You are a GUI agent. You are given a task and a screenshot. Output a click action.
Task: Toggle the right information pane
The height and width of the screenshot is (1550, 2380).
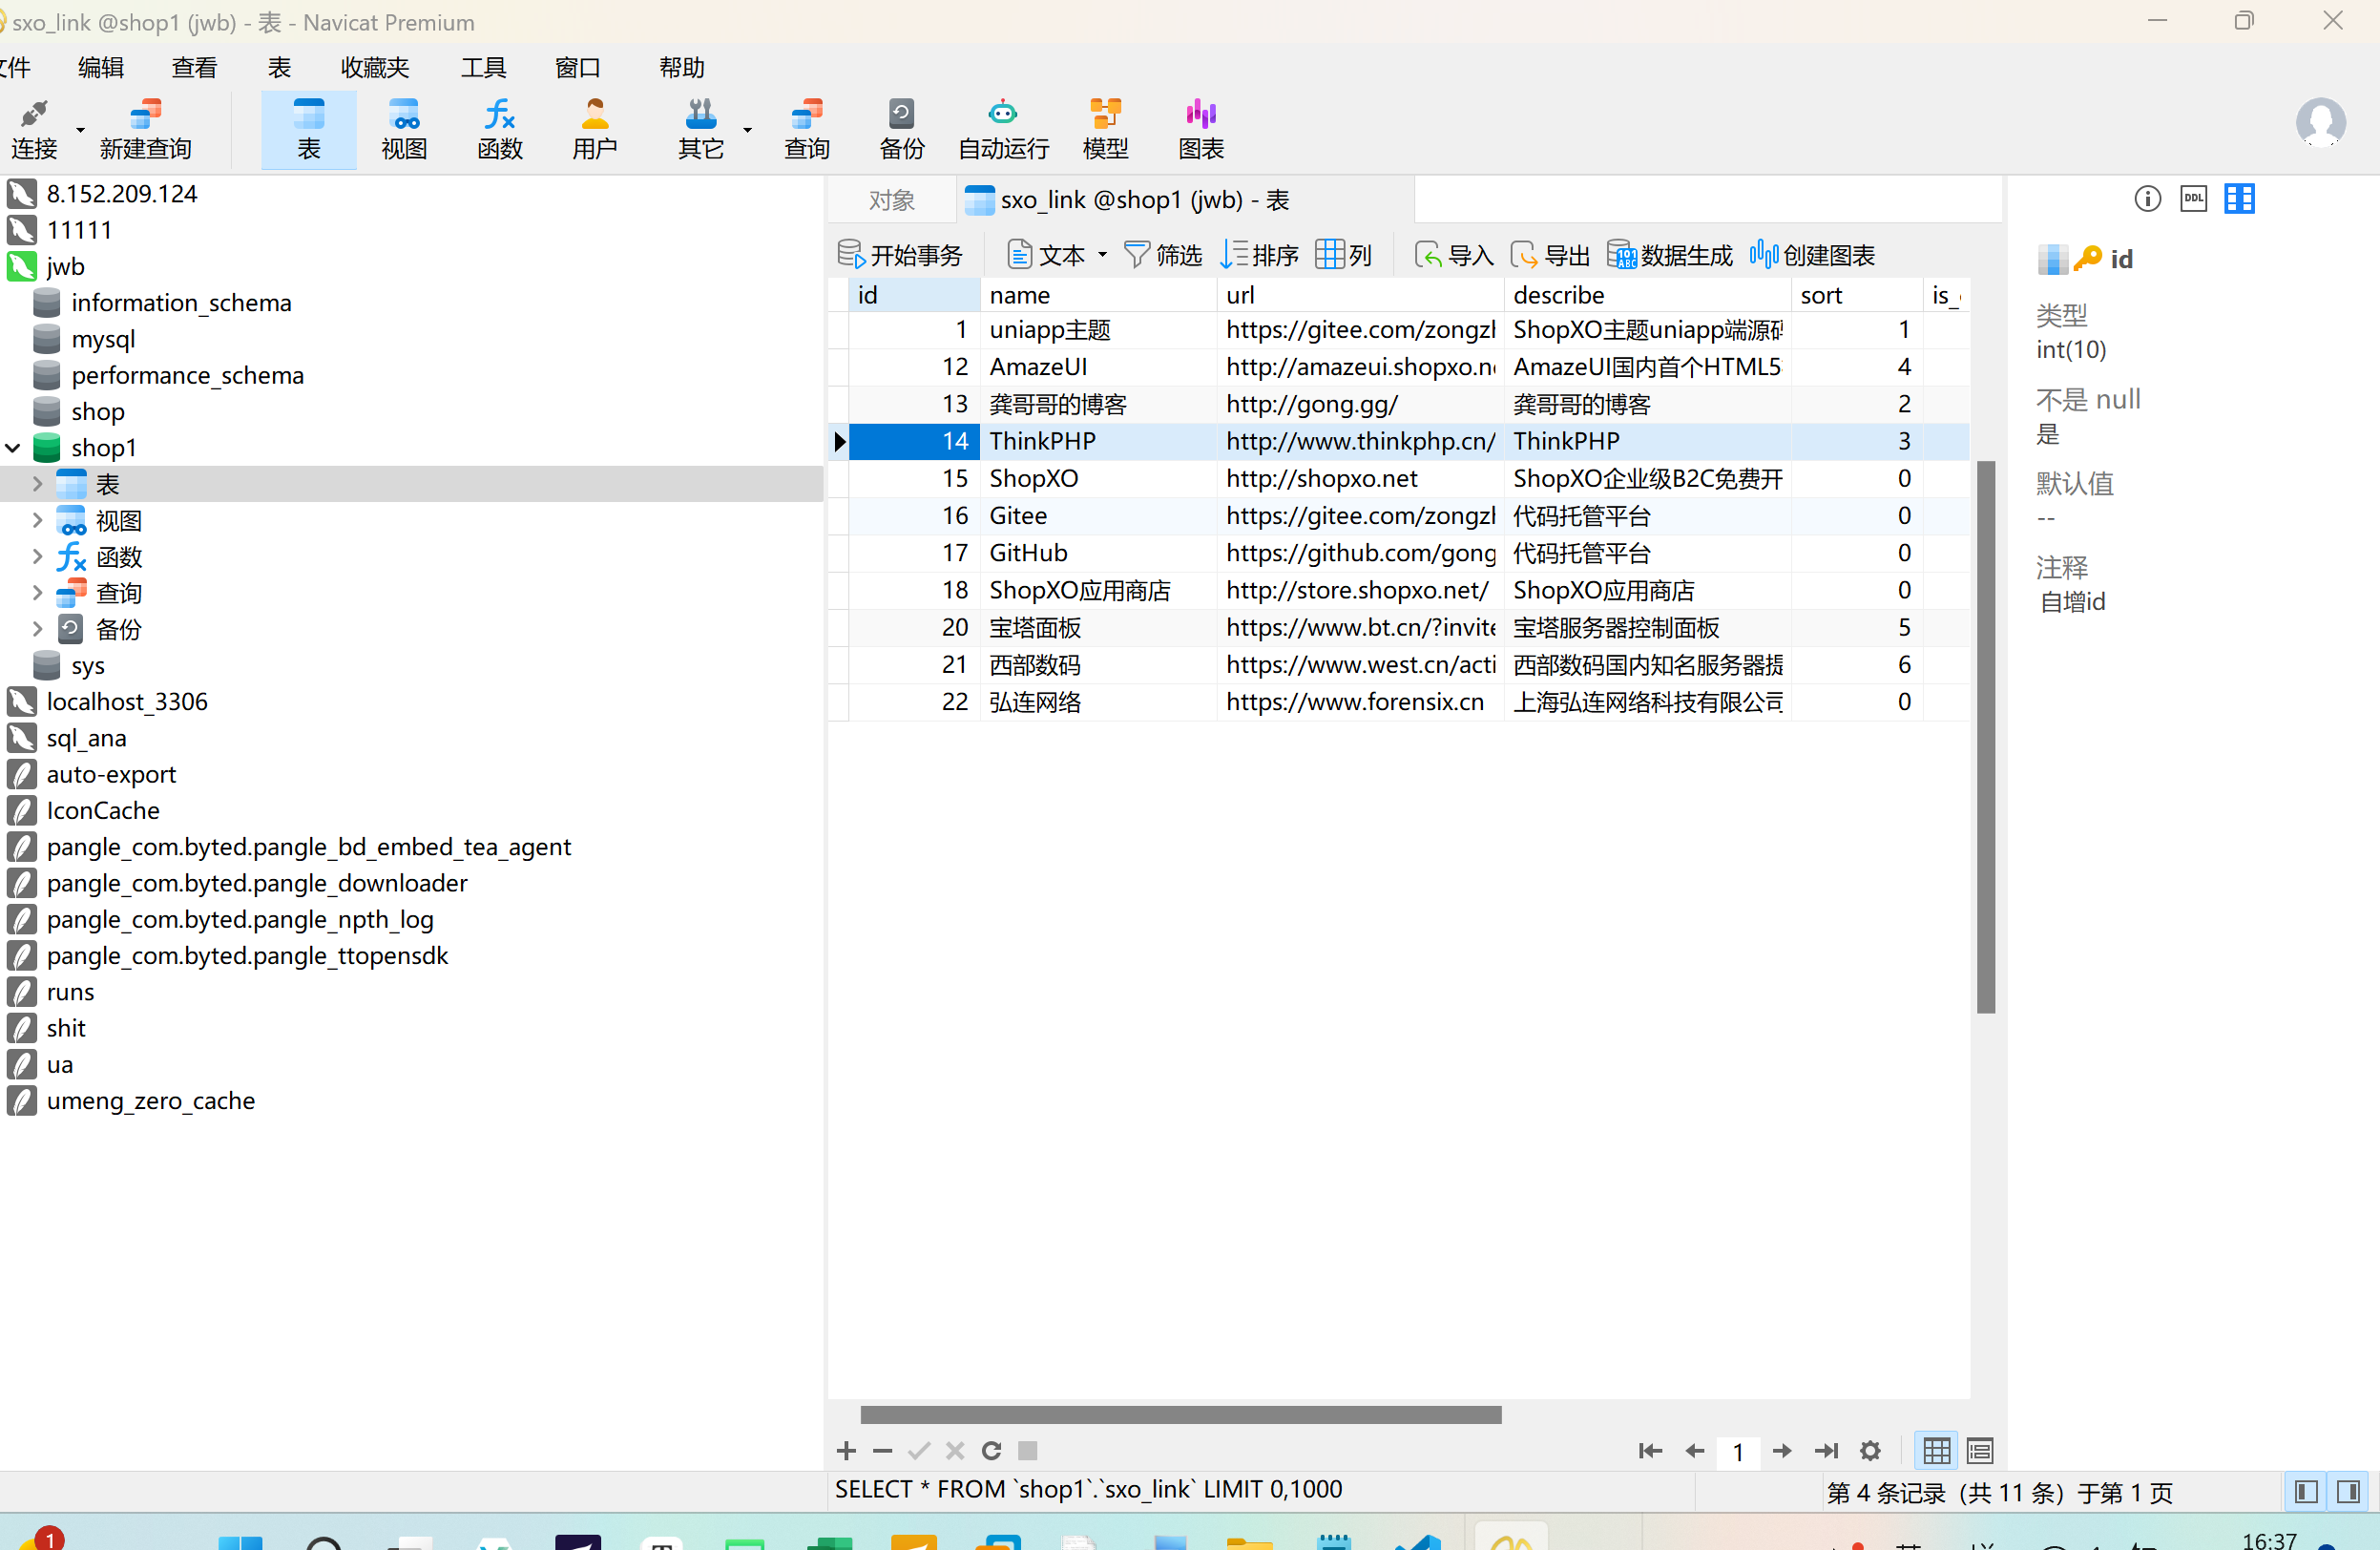[2349, 1492]
